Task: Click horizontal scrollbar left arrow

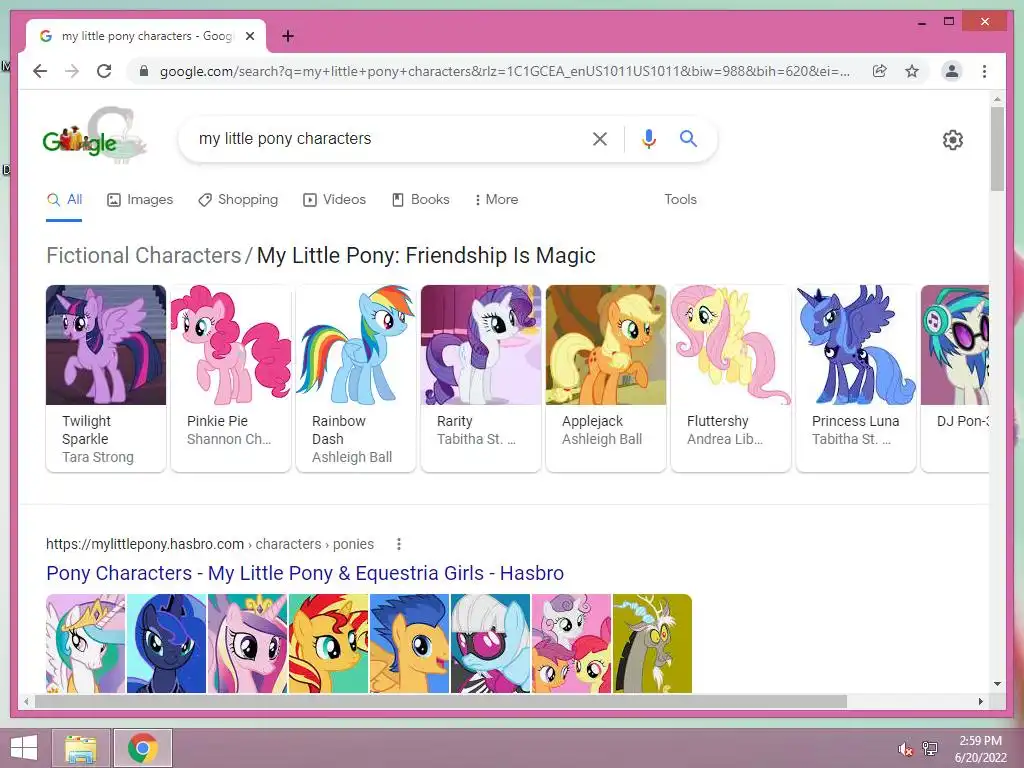Action: point(26,701)
